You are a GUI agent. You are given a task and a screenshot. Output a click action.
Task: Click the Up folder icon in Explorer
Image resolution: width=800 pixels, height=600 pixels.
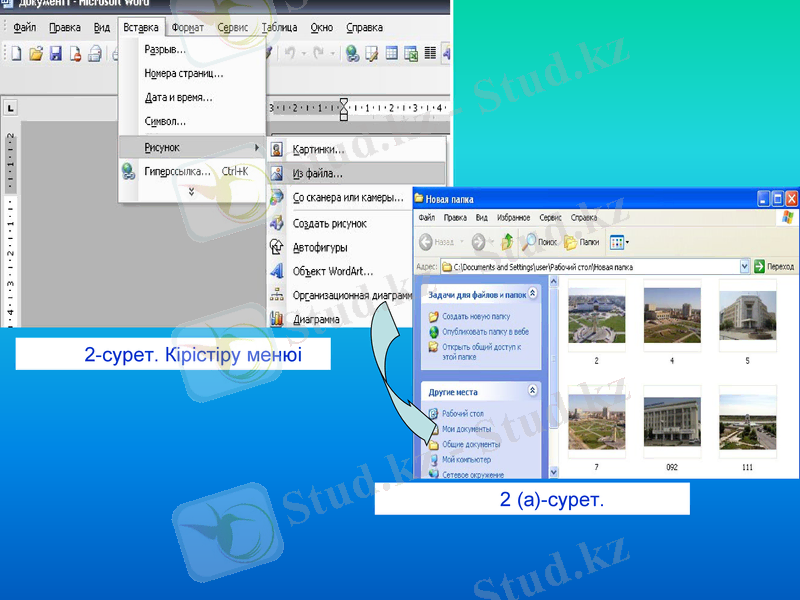pyautogui.click(x=507, y=242)
